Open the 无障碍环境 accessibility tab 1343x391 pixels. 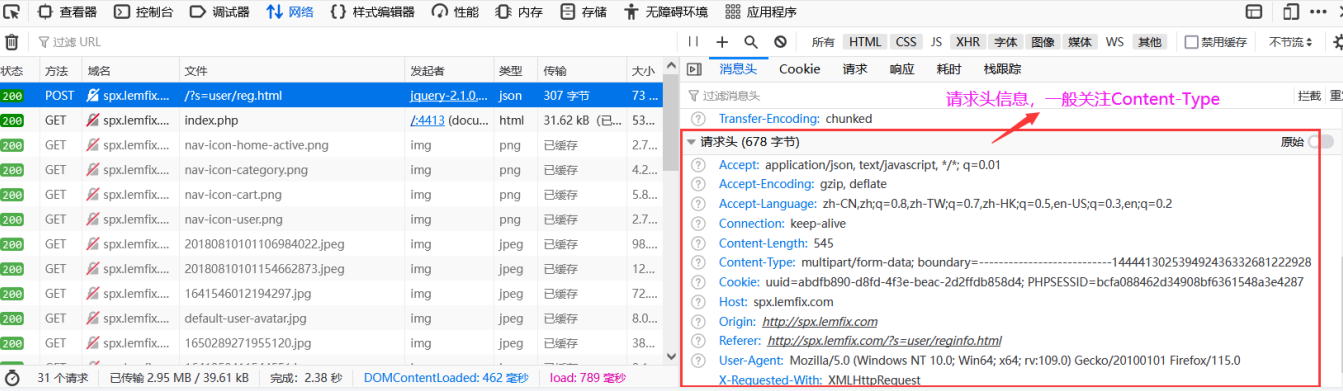(x=666, y=12)
